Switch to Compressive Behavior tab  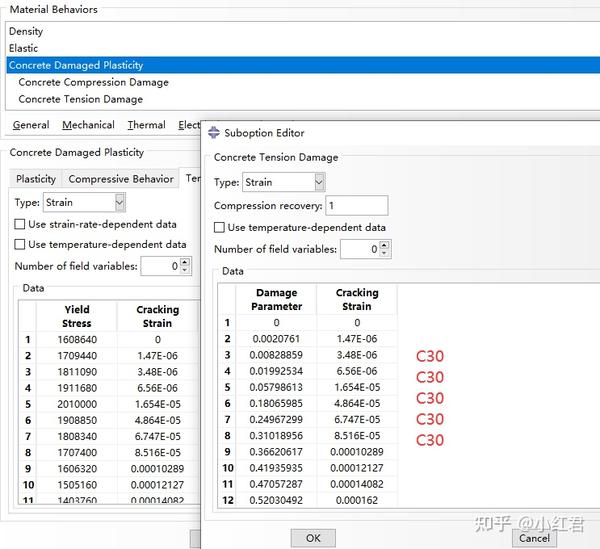coord(121,179)
